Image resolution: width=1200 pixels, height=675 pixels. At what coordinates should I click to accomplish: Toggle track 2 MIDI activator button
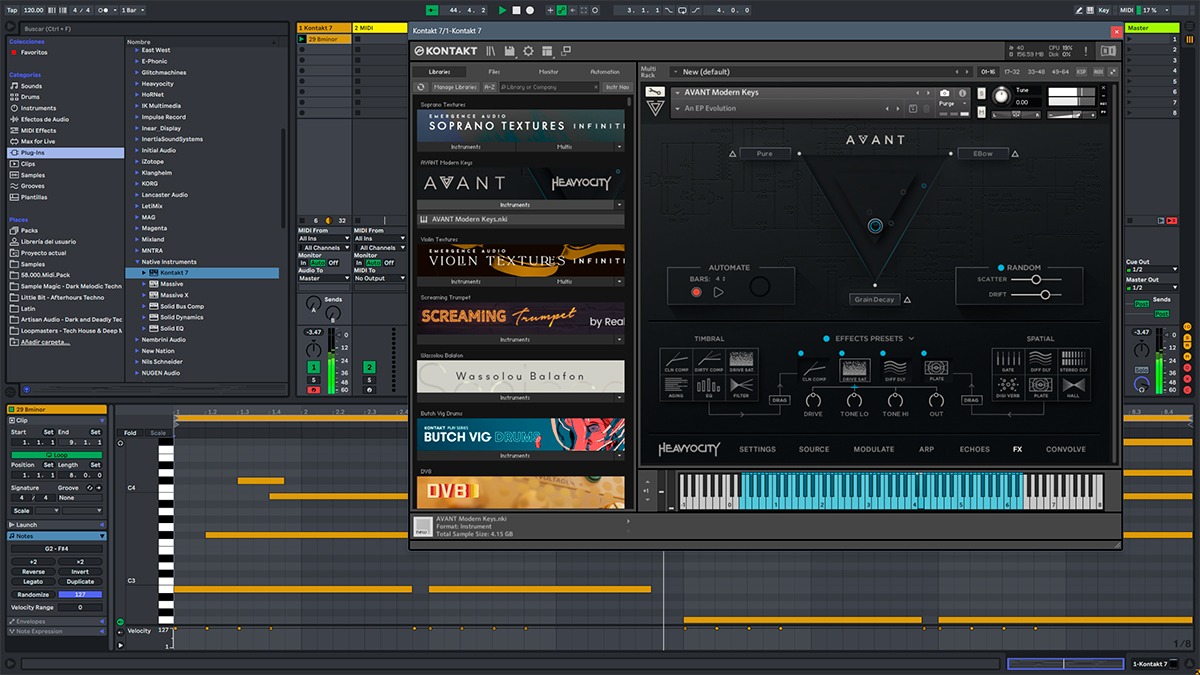369,368
